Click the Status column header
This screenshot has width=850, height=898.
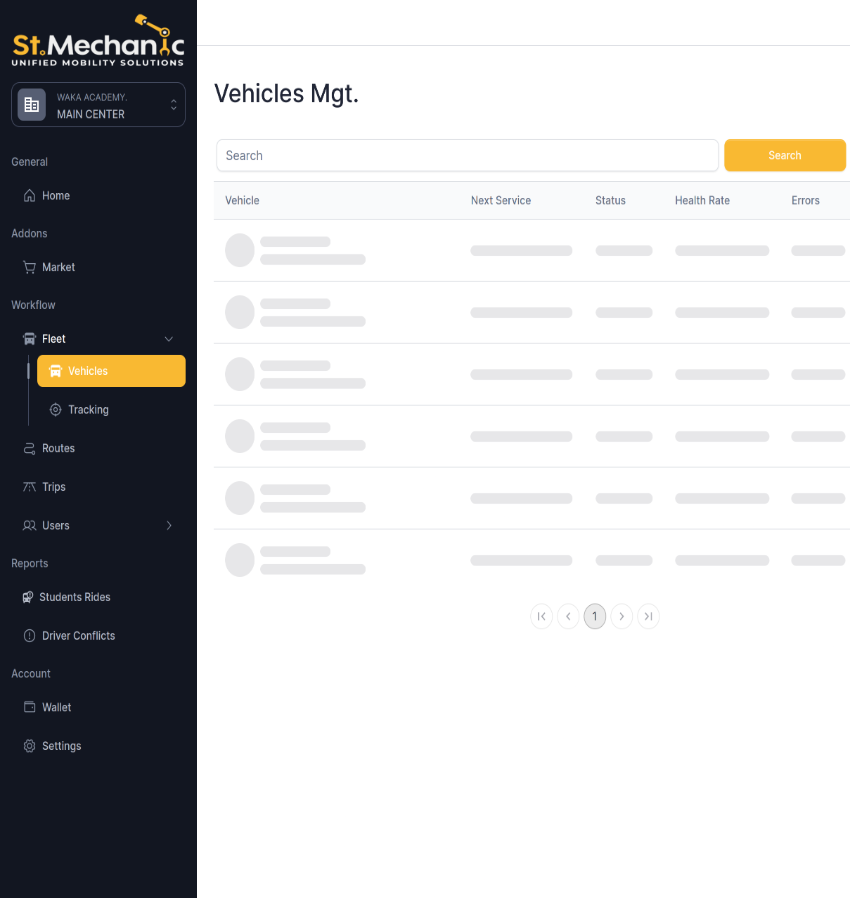(x=610, y=200)
